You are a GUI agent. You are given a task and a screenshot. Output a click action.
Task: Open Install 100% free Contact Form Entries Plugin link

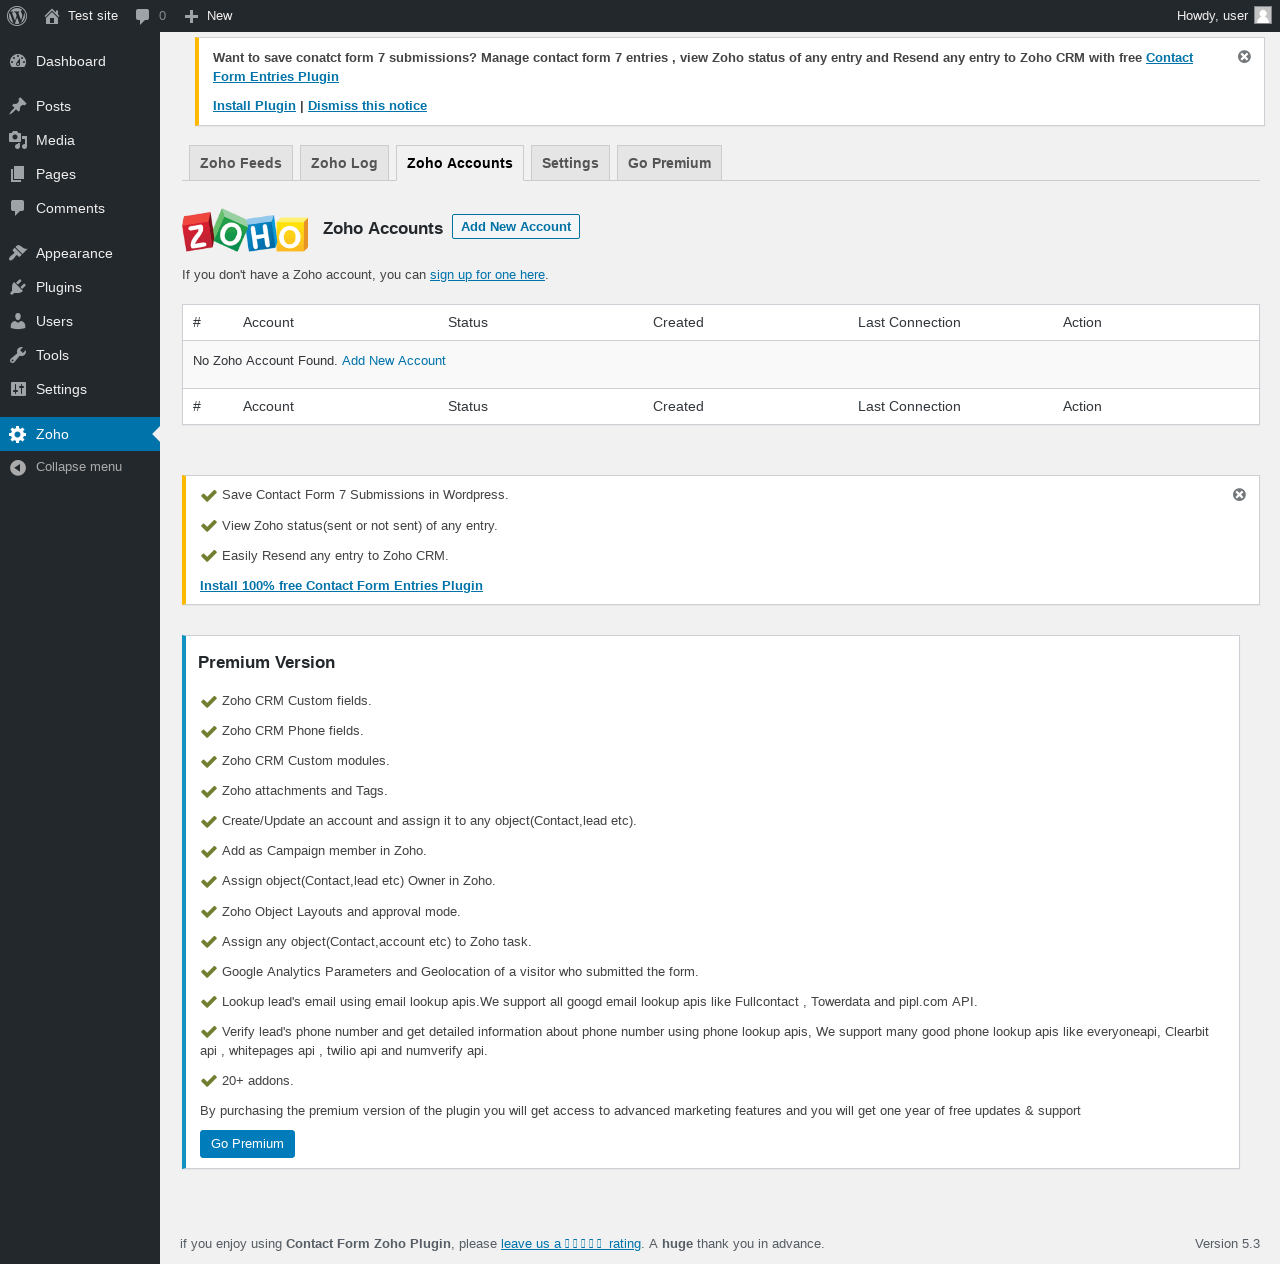pyautogui.click(x=341, y=586)
